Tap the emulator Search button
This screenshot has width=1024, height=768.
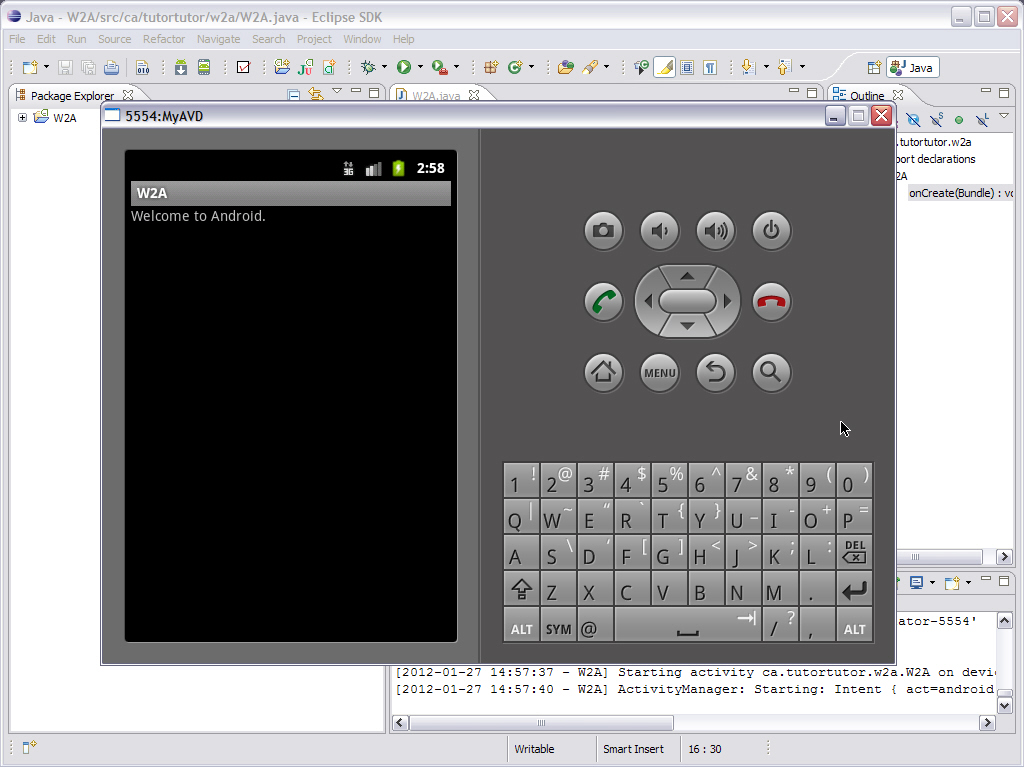(771, 373)
